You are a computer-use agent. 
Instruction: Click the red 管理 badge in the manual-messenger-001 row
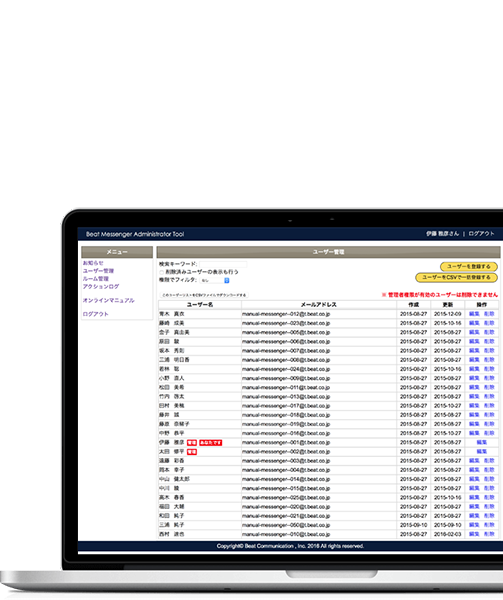coord(192,443)
